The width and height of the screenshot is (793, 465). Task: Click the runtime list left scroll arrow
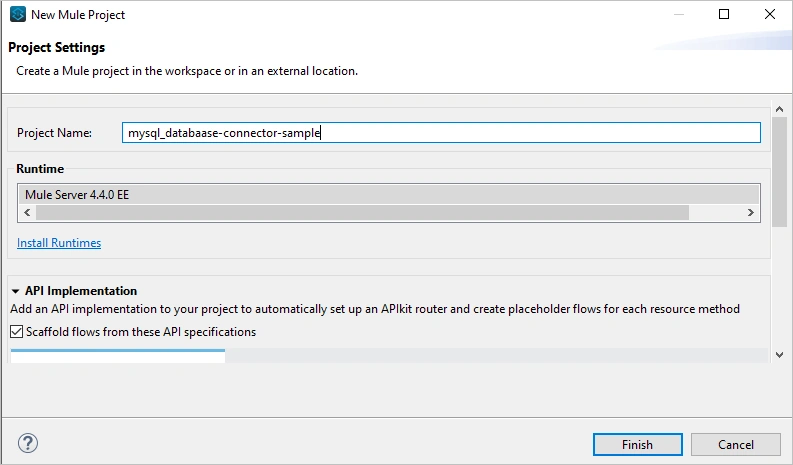click(x=27, y=213)
